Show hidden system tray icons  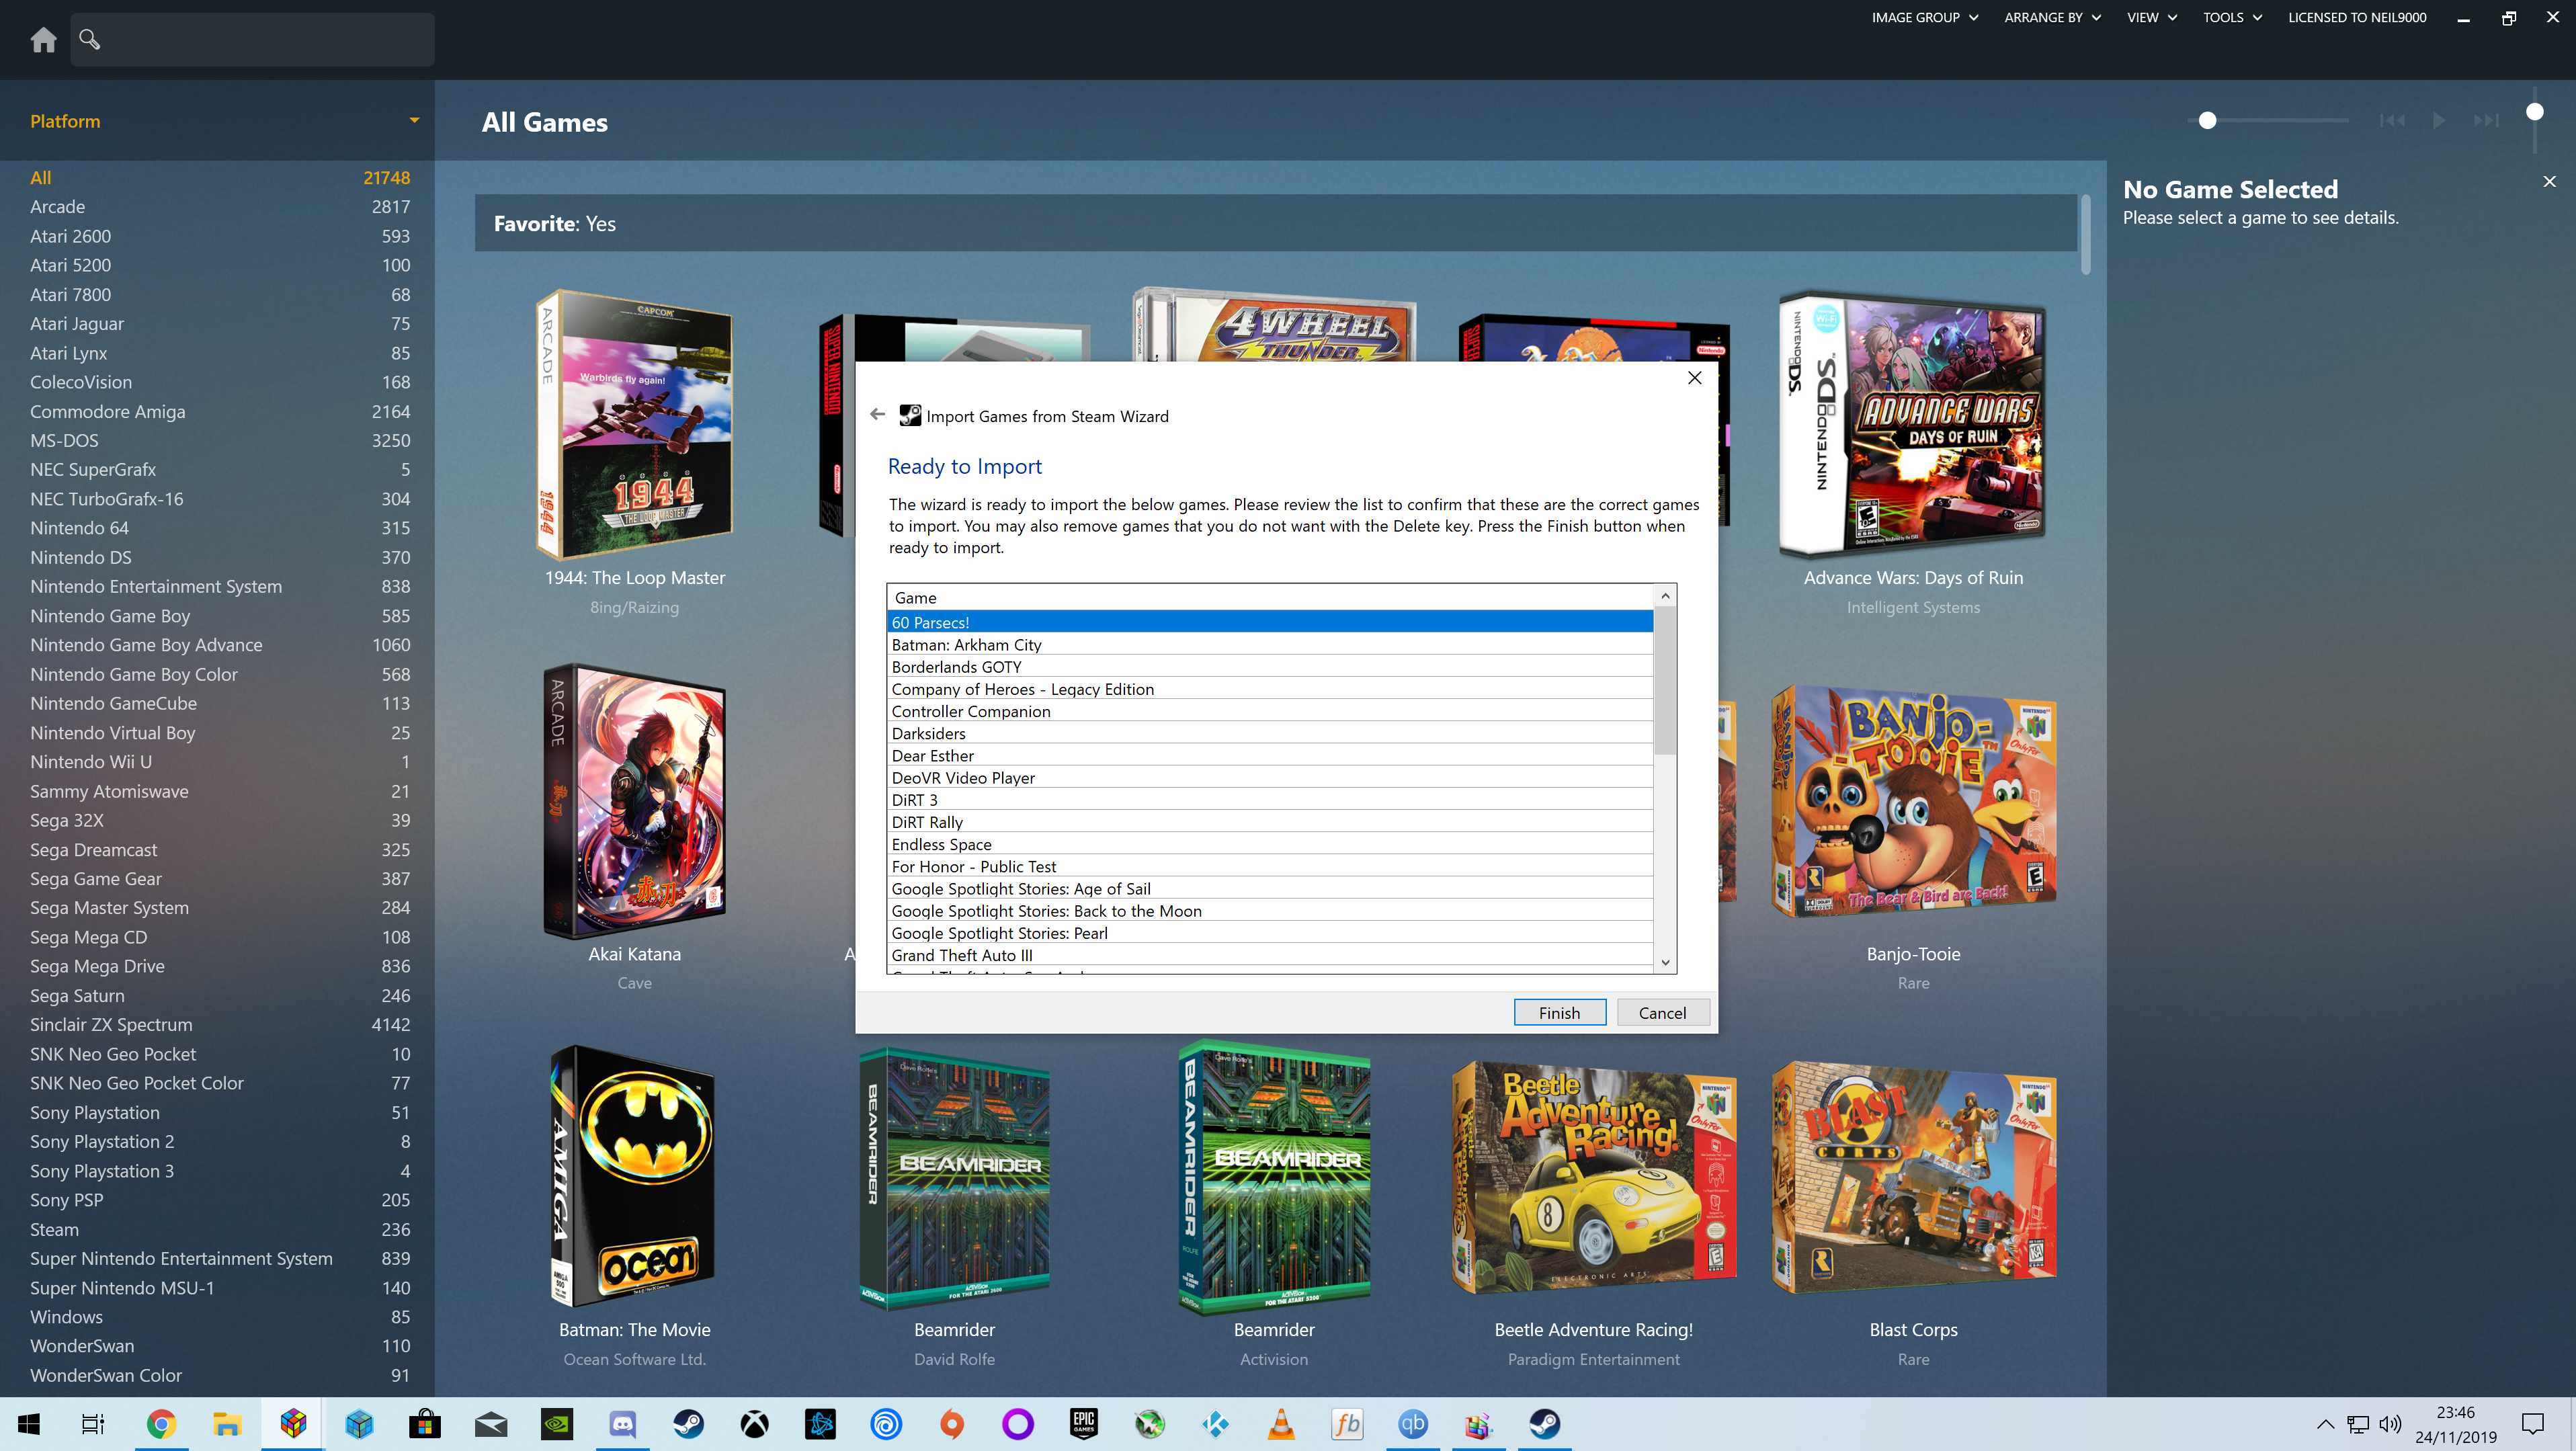point(2326,1424)
